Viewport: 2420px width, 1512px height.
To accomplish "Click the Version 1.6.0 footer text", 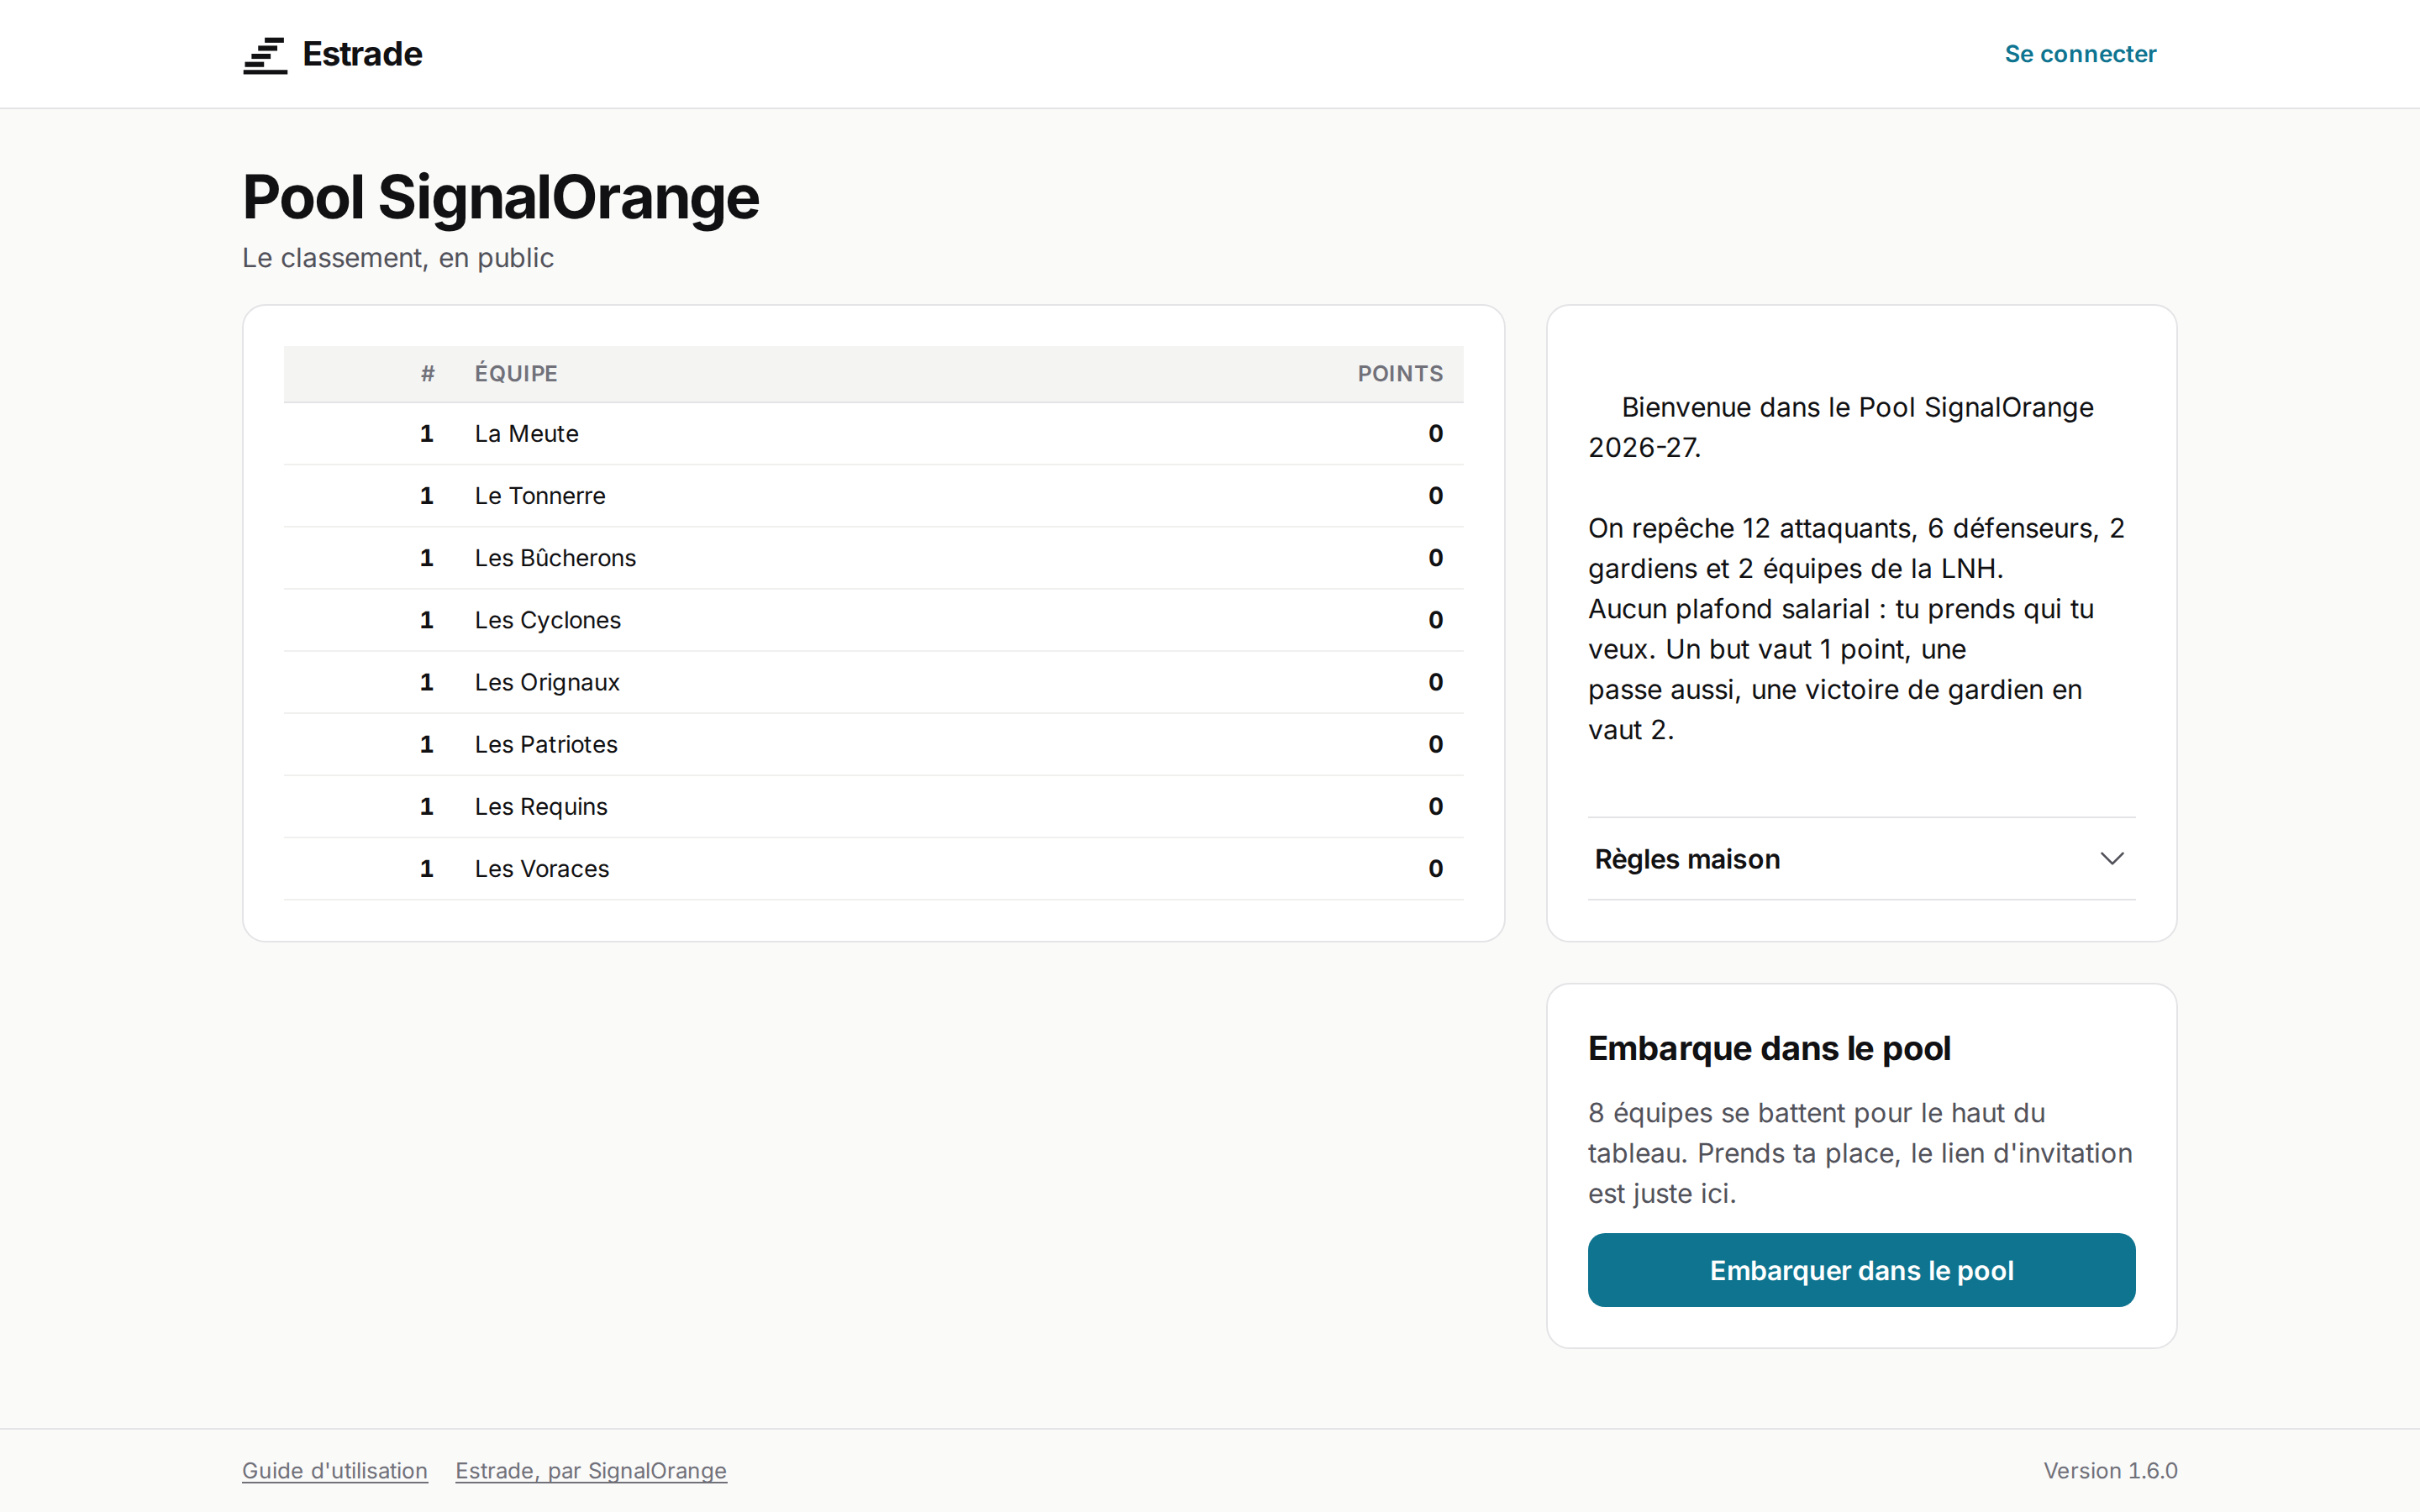I will point(2110,1471).
